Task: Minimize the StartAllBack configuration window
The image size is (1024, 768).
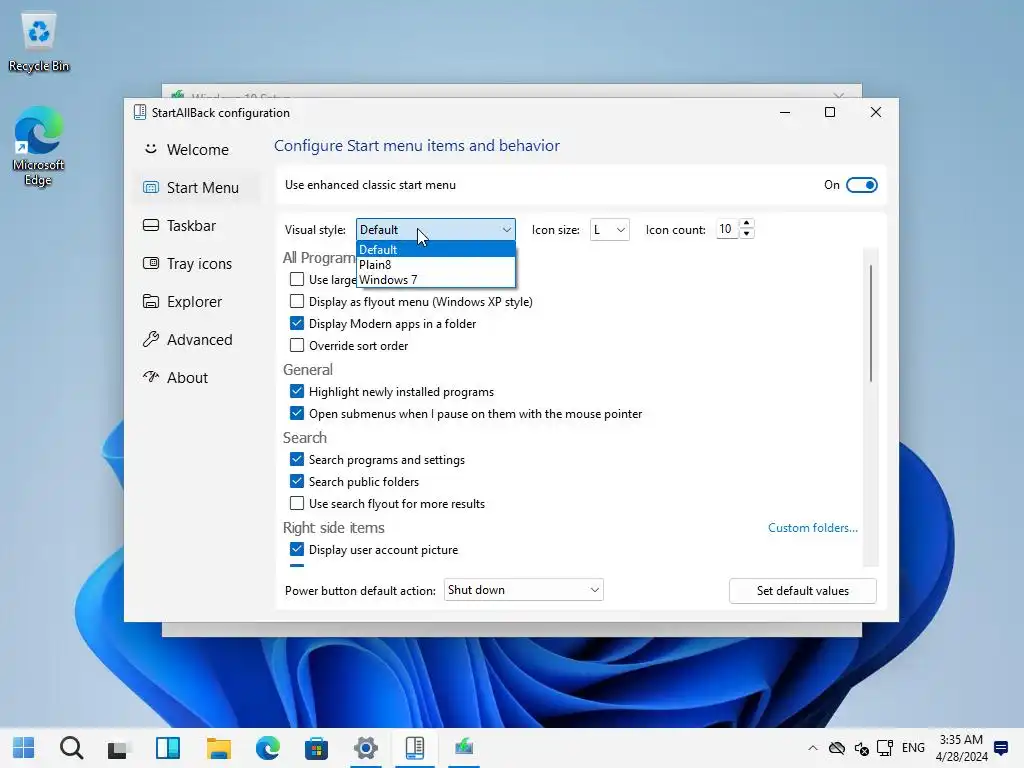Action: coord(785,112)
